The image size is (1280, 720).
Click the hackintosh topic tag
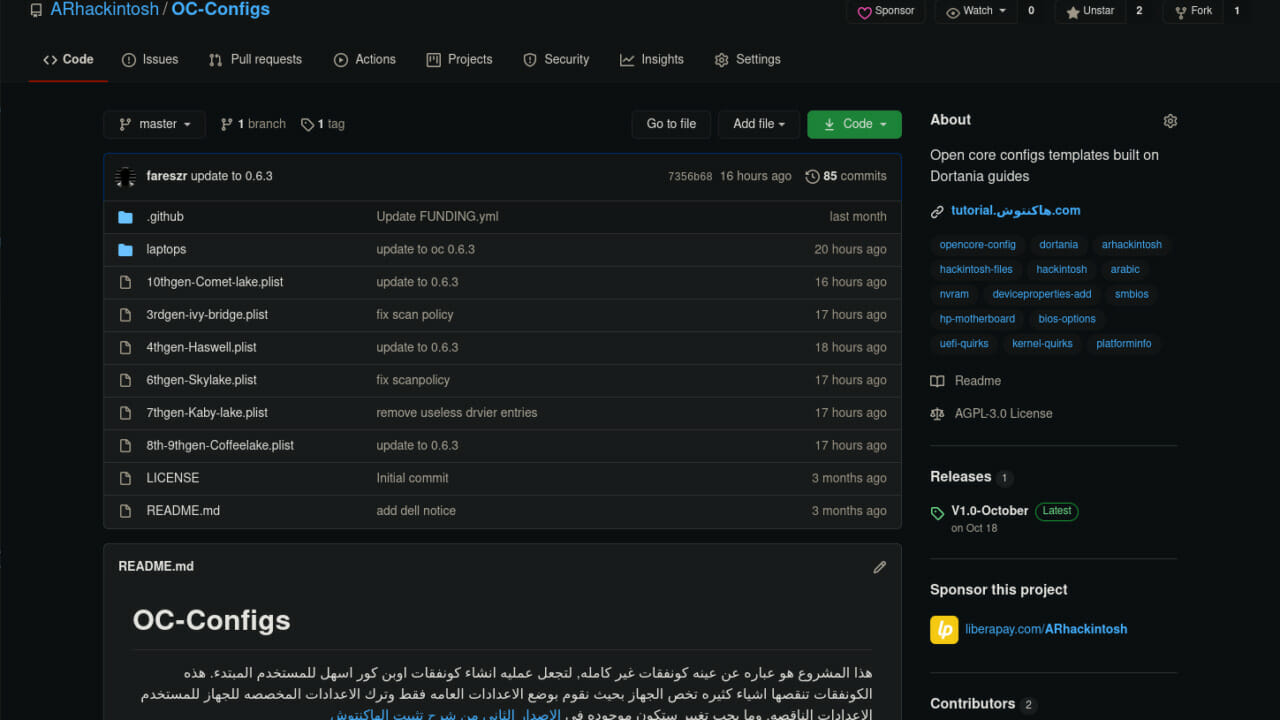click(1061, 269)
